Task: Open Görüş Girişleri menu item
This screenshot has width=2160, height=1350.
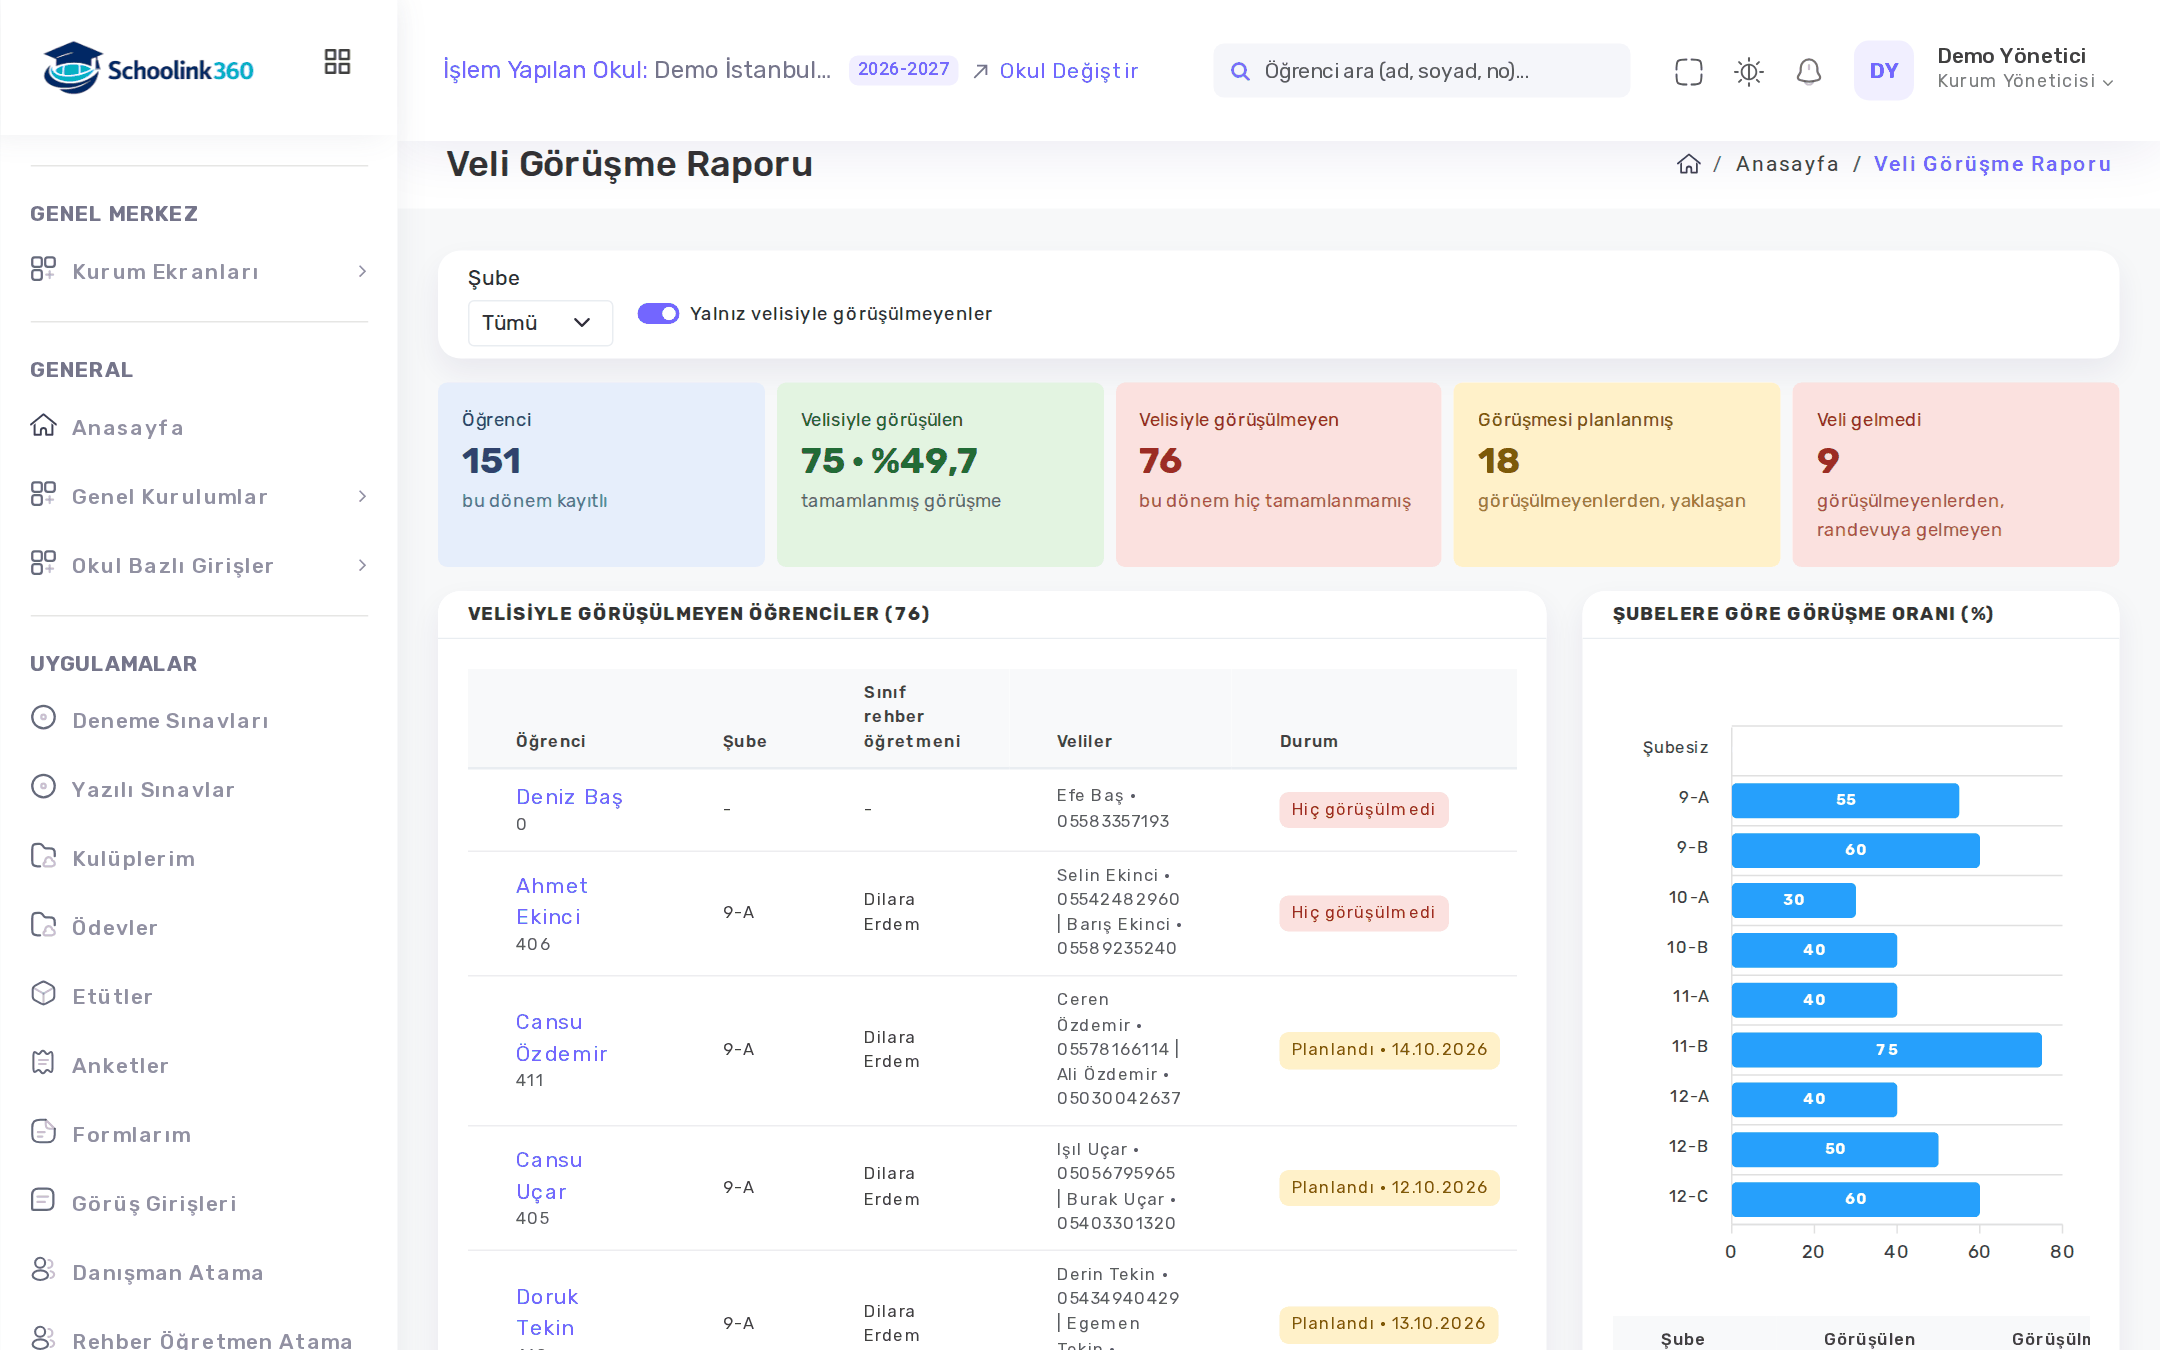Action: [154, 1204]
